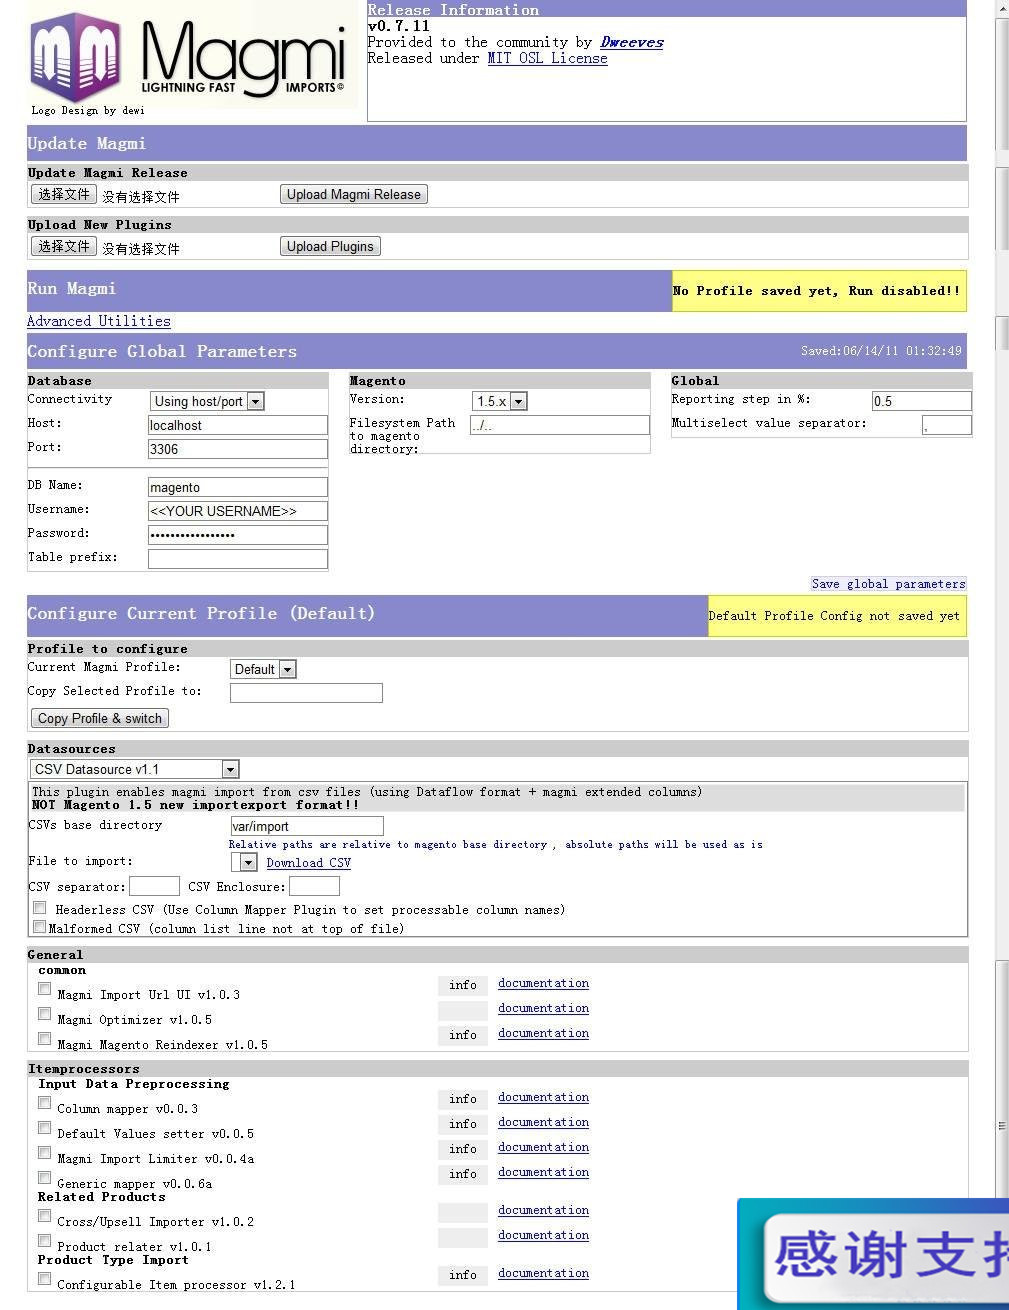Open documentation for Configurable Item processor
This screenshot has width=1009, height=1310.
coord(543,1273)
